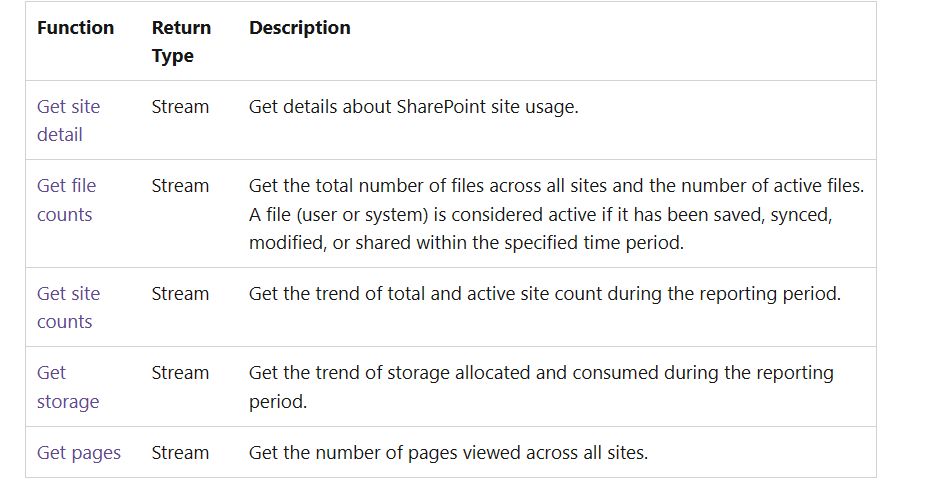Click Stream in the Get file counts row
The height and width of the screenshot is (483, 939).
180,185
